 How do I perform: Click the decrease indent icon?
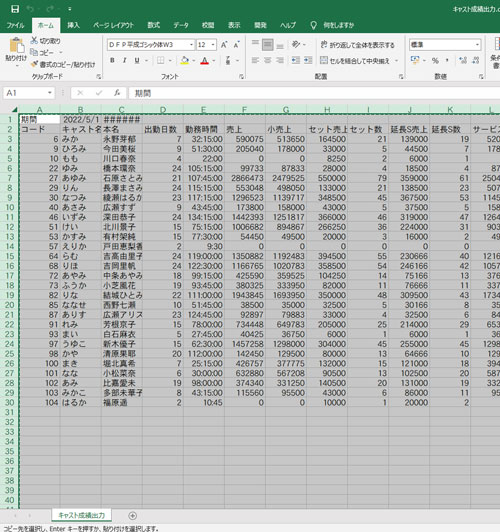296,60
